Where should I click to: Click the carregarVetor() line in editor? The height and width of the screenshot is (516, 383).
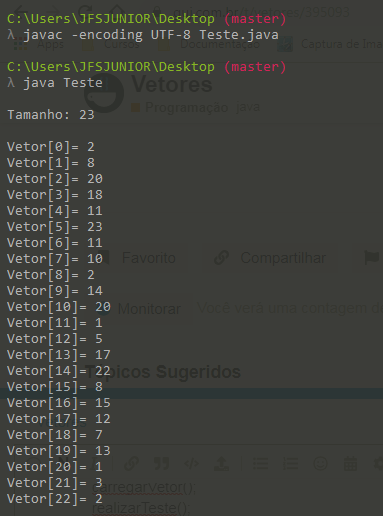144,488
